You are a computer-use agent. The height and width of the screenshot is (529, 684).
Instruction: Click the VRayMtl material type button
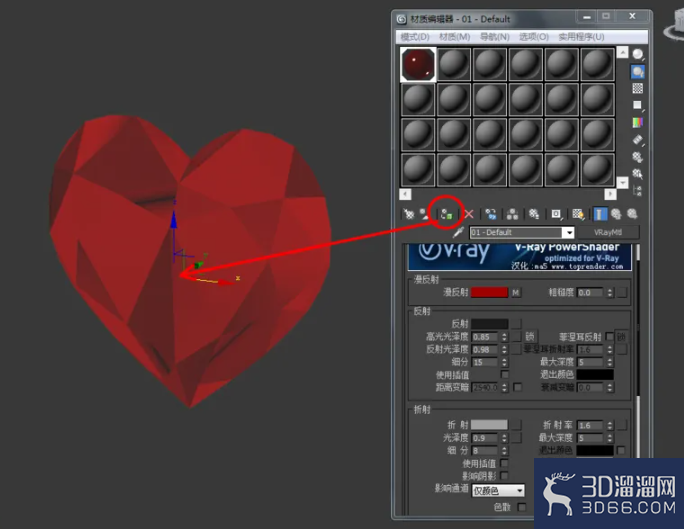coord(608,232)
